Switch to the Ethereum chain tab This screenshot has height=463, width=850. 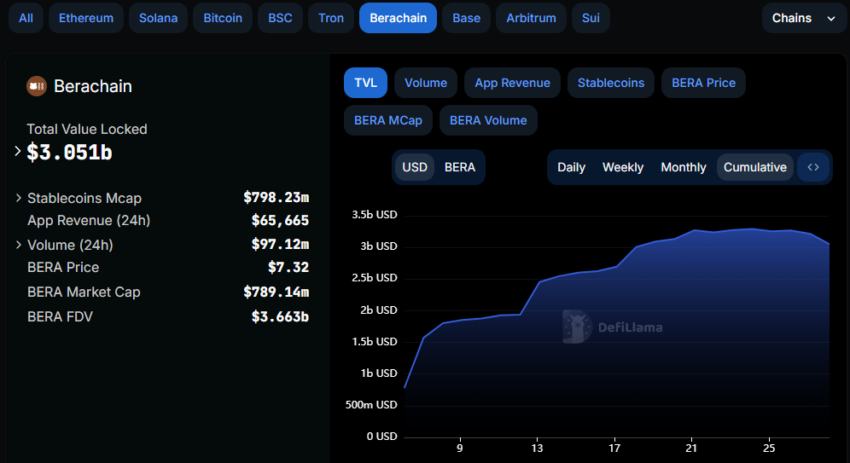(x=86, y=18)
